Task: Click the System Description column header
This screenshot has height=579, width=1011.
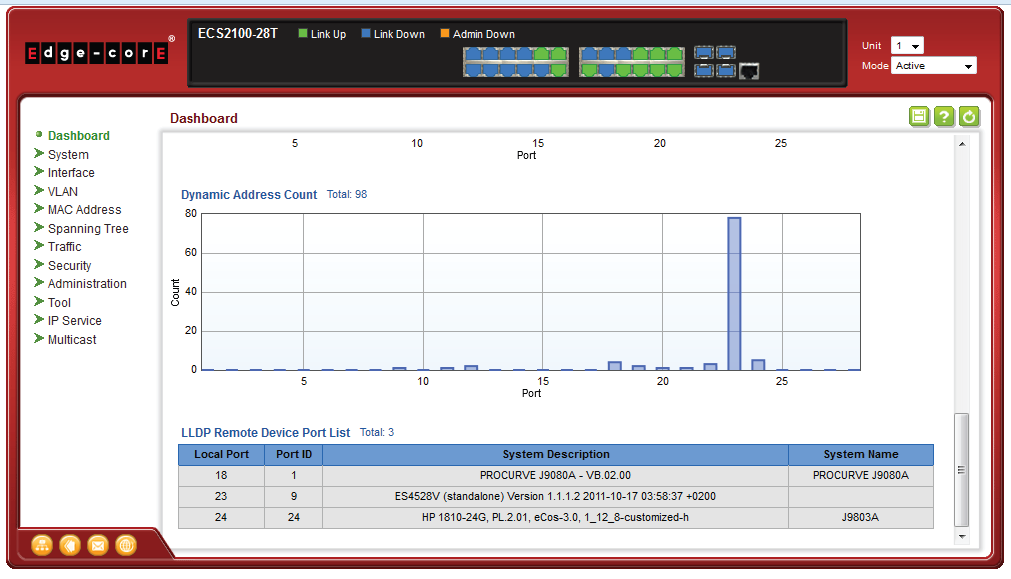Action: click(x=555, y=455)
